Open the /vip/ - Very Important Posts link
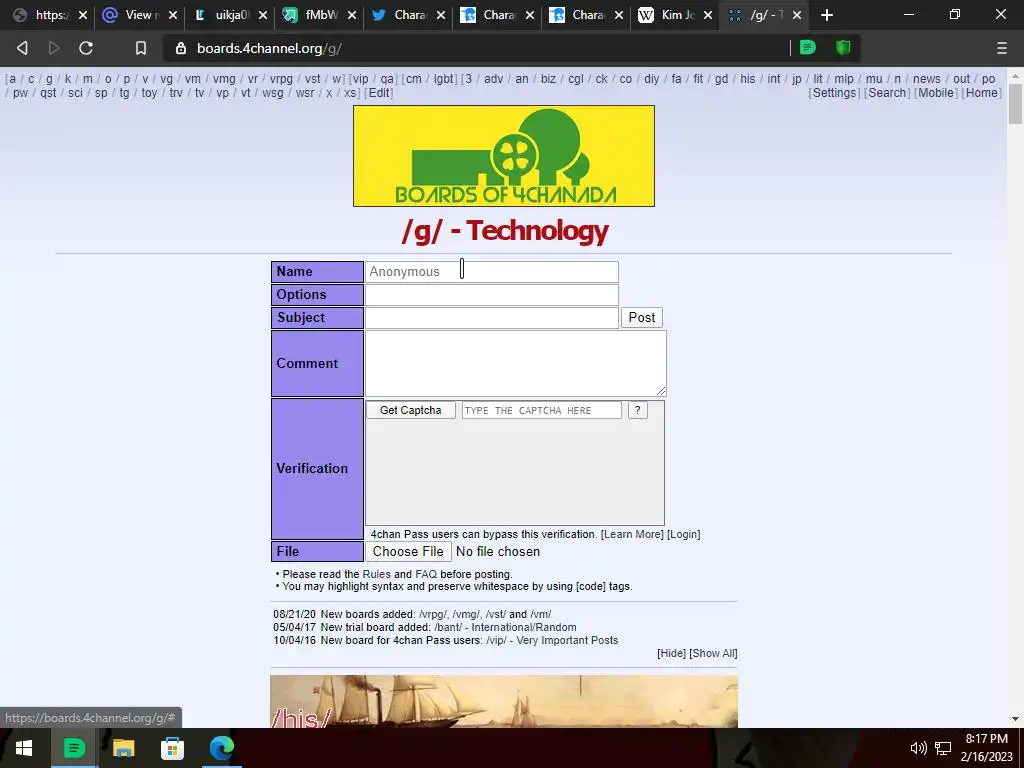Screen dimensions: 1024x768 point(552,640)
